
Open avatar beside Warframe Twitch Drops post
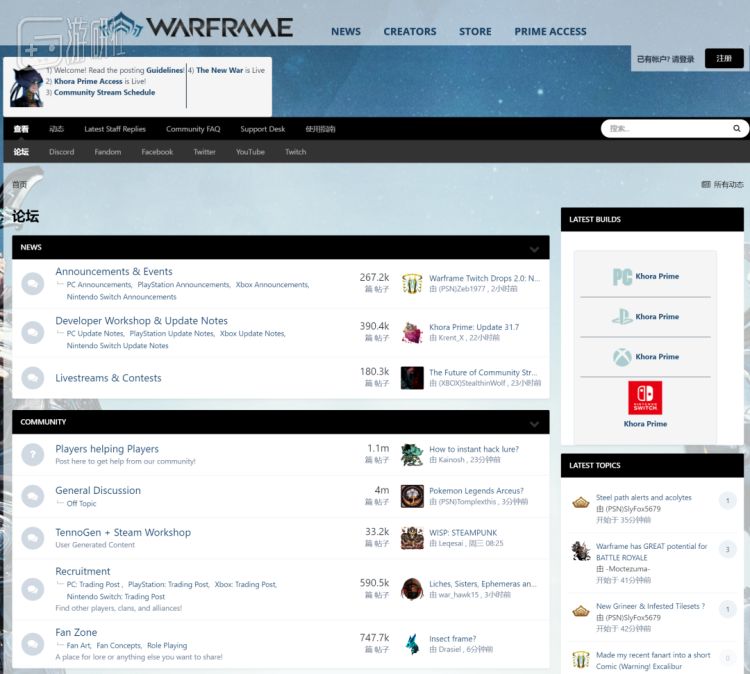[x=412, y=283]
